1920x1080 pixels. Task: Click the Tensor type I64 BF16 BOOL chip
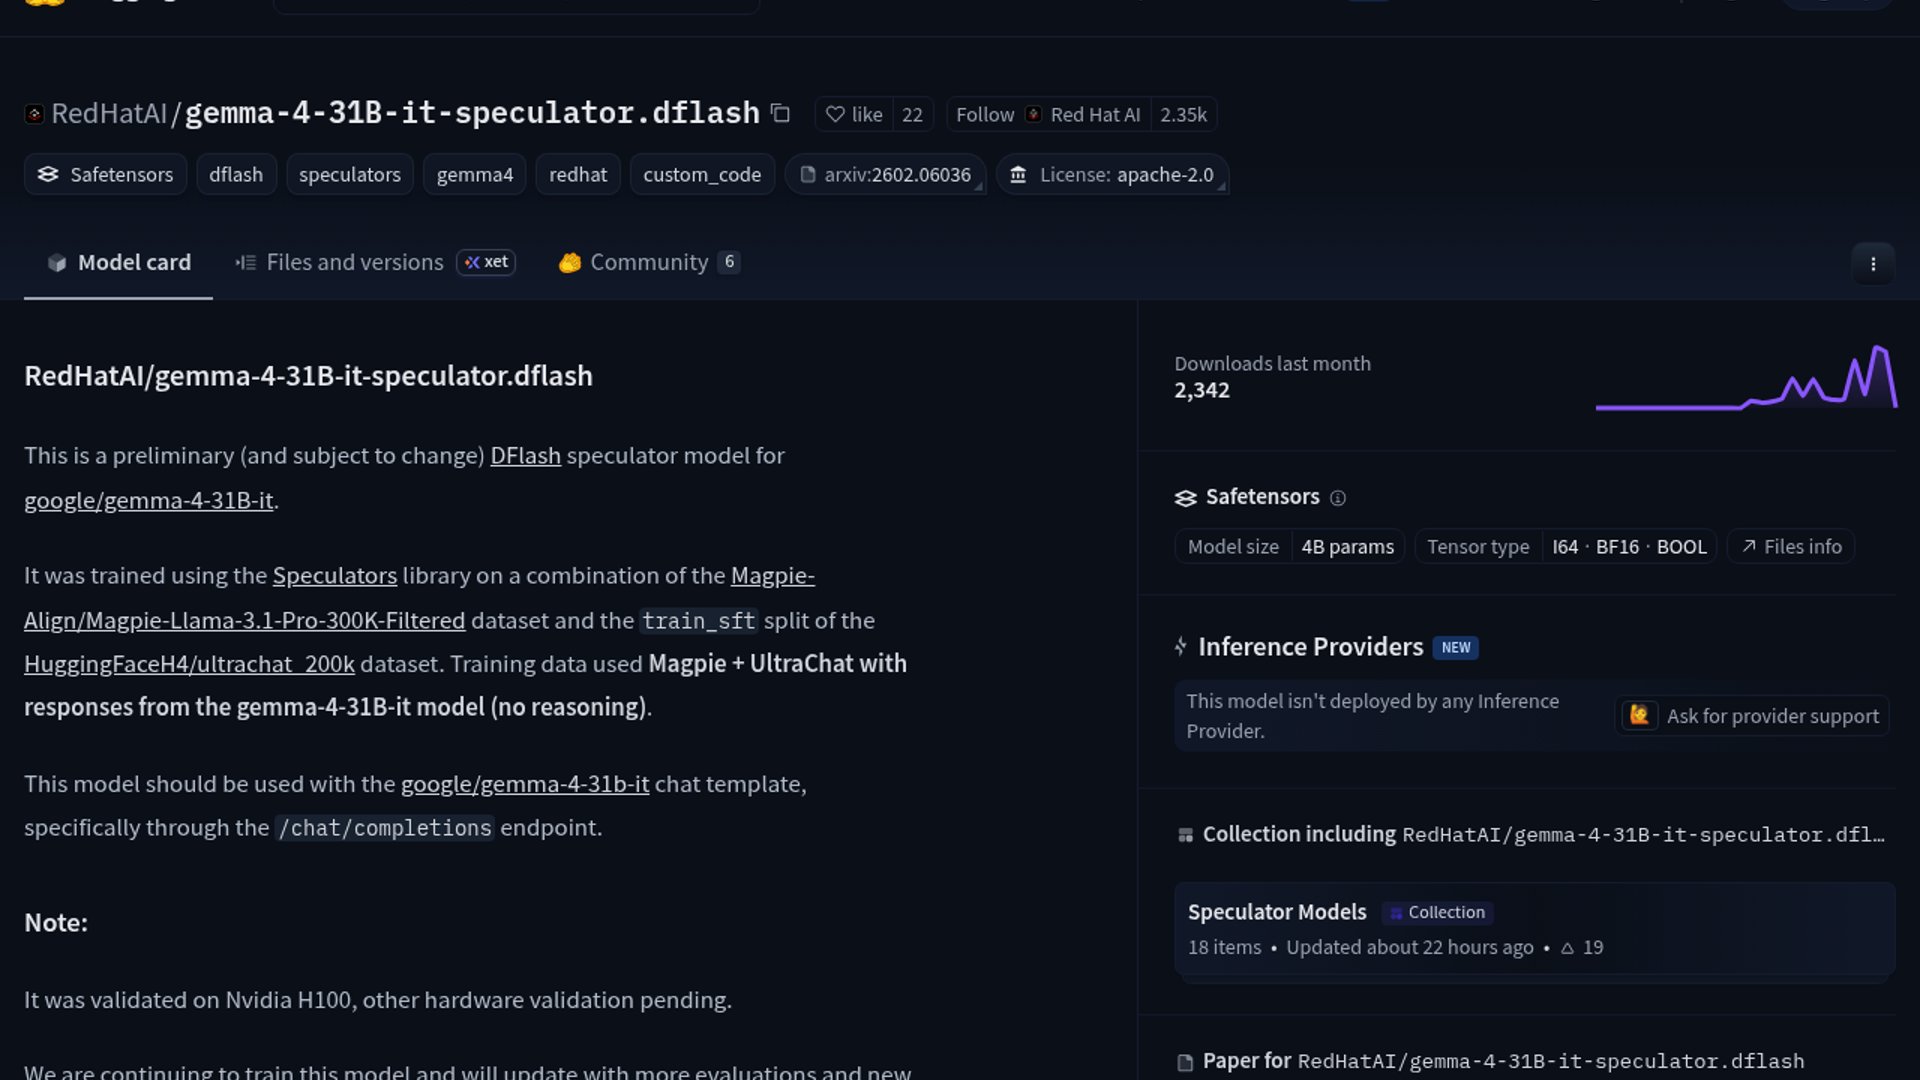pos(1566,547)
